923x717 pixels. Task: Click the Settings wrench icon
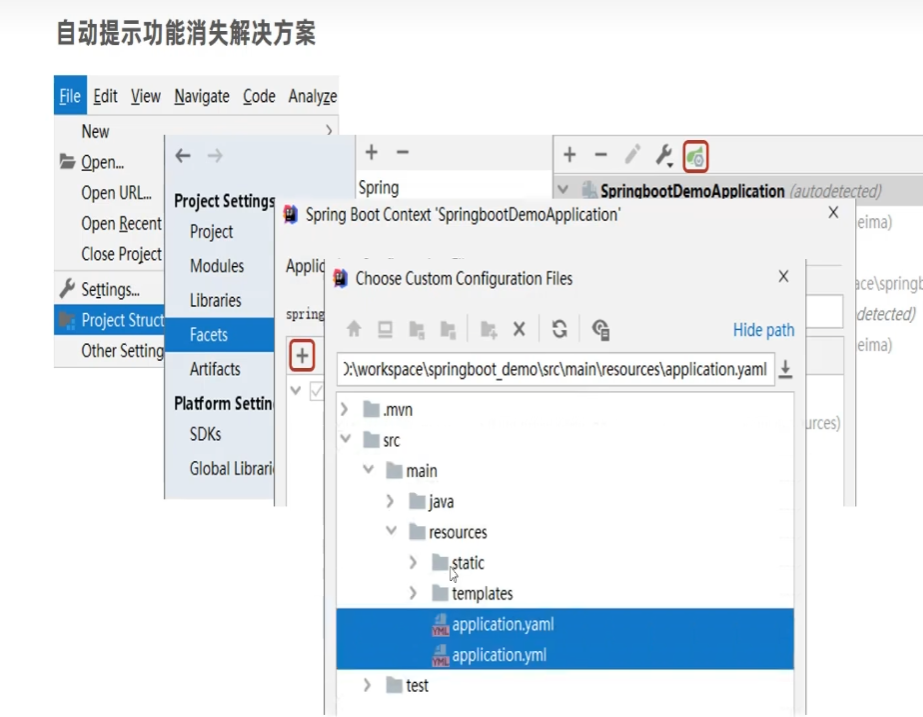click(x=67, y=288)
